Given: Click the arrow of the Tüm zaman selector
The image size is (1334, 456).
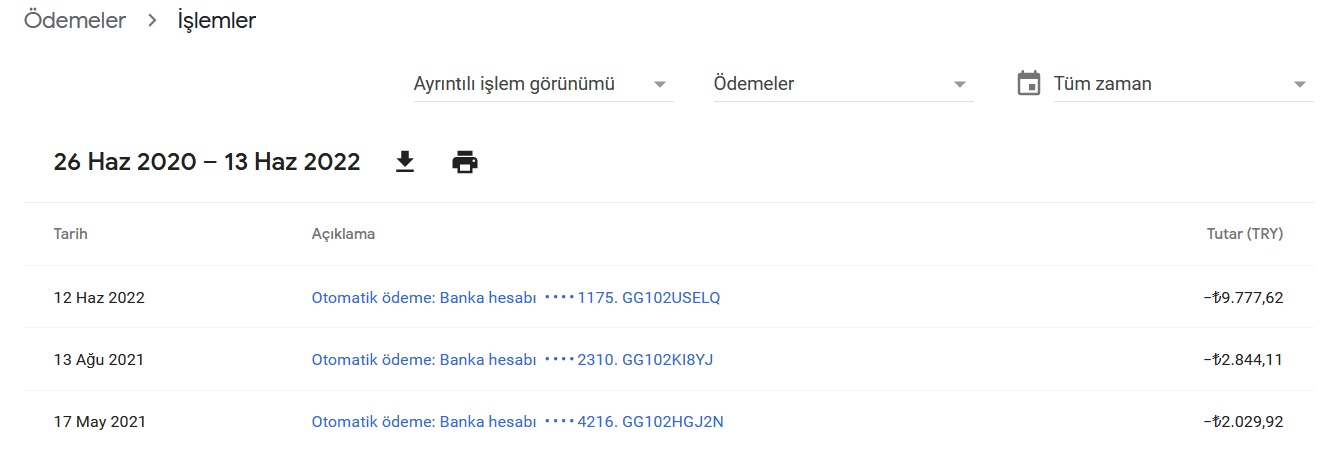Looking at the screenshot, I should tap(1300, 85).
